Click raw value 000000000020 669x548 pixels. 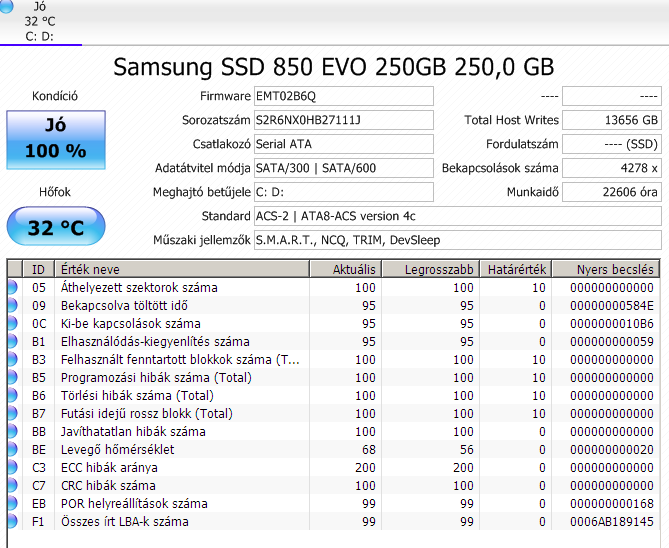612,449
